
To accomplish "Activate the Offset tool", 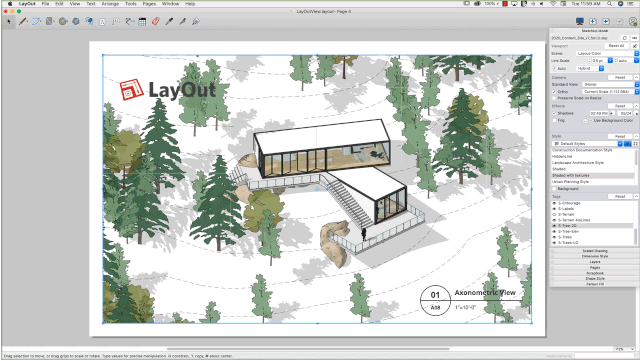I will point(89,21).
